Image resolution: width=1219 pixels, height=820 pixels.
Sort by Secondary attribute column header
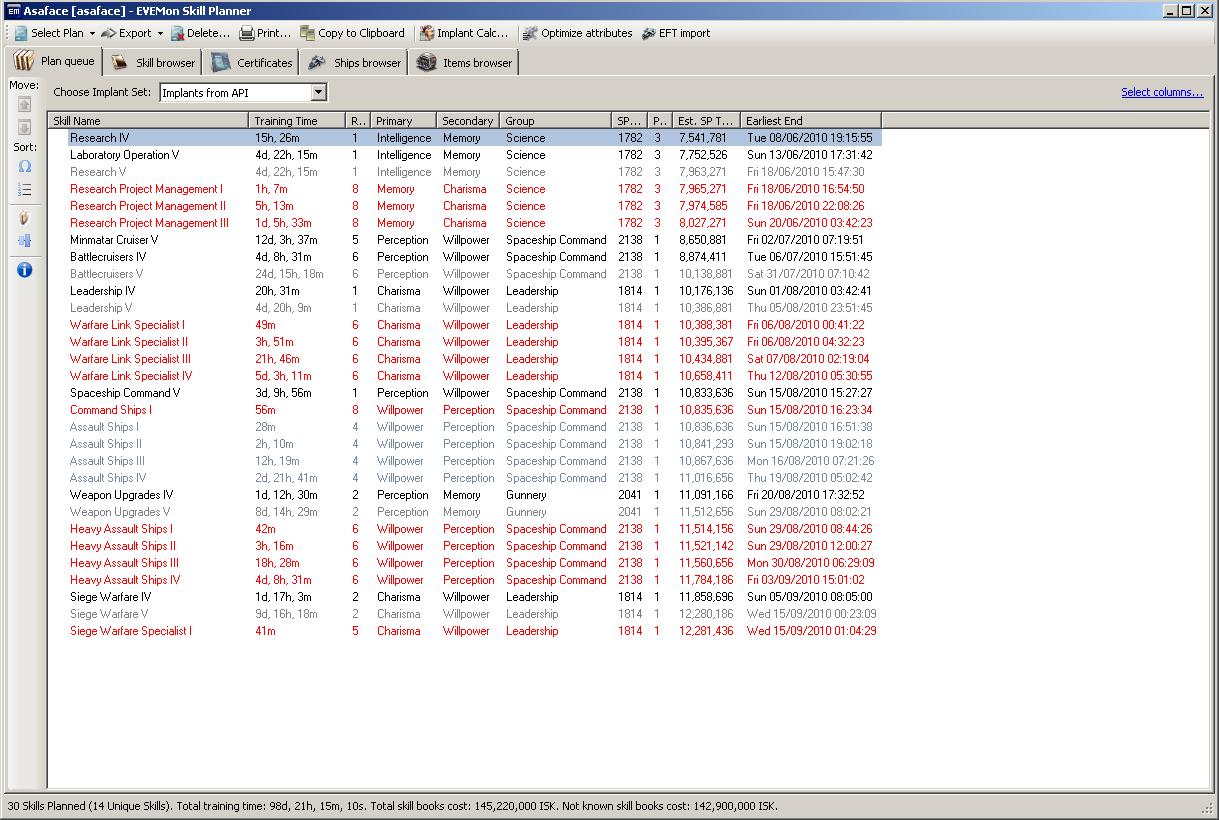469,120
